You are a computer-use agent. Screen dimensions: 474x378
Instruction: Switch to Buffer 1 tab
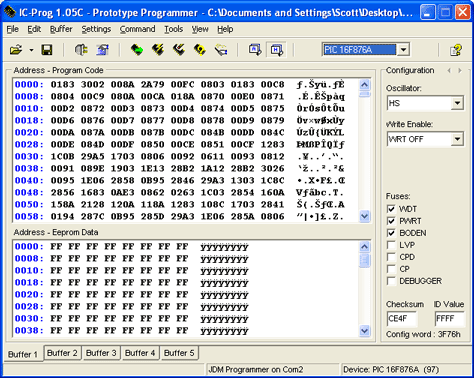(x=23, y=354)
